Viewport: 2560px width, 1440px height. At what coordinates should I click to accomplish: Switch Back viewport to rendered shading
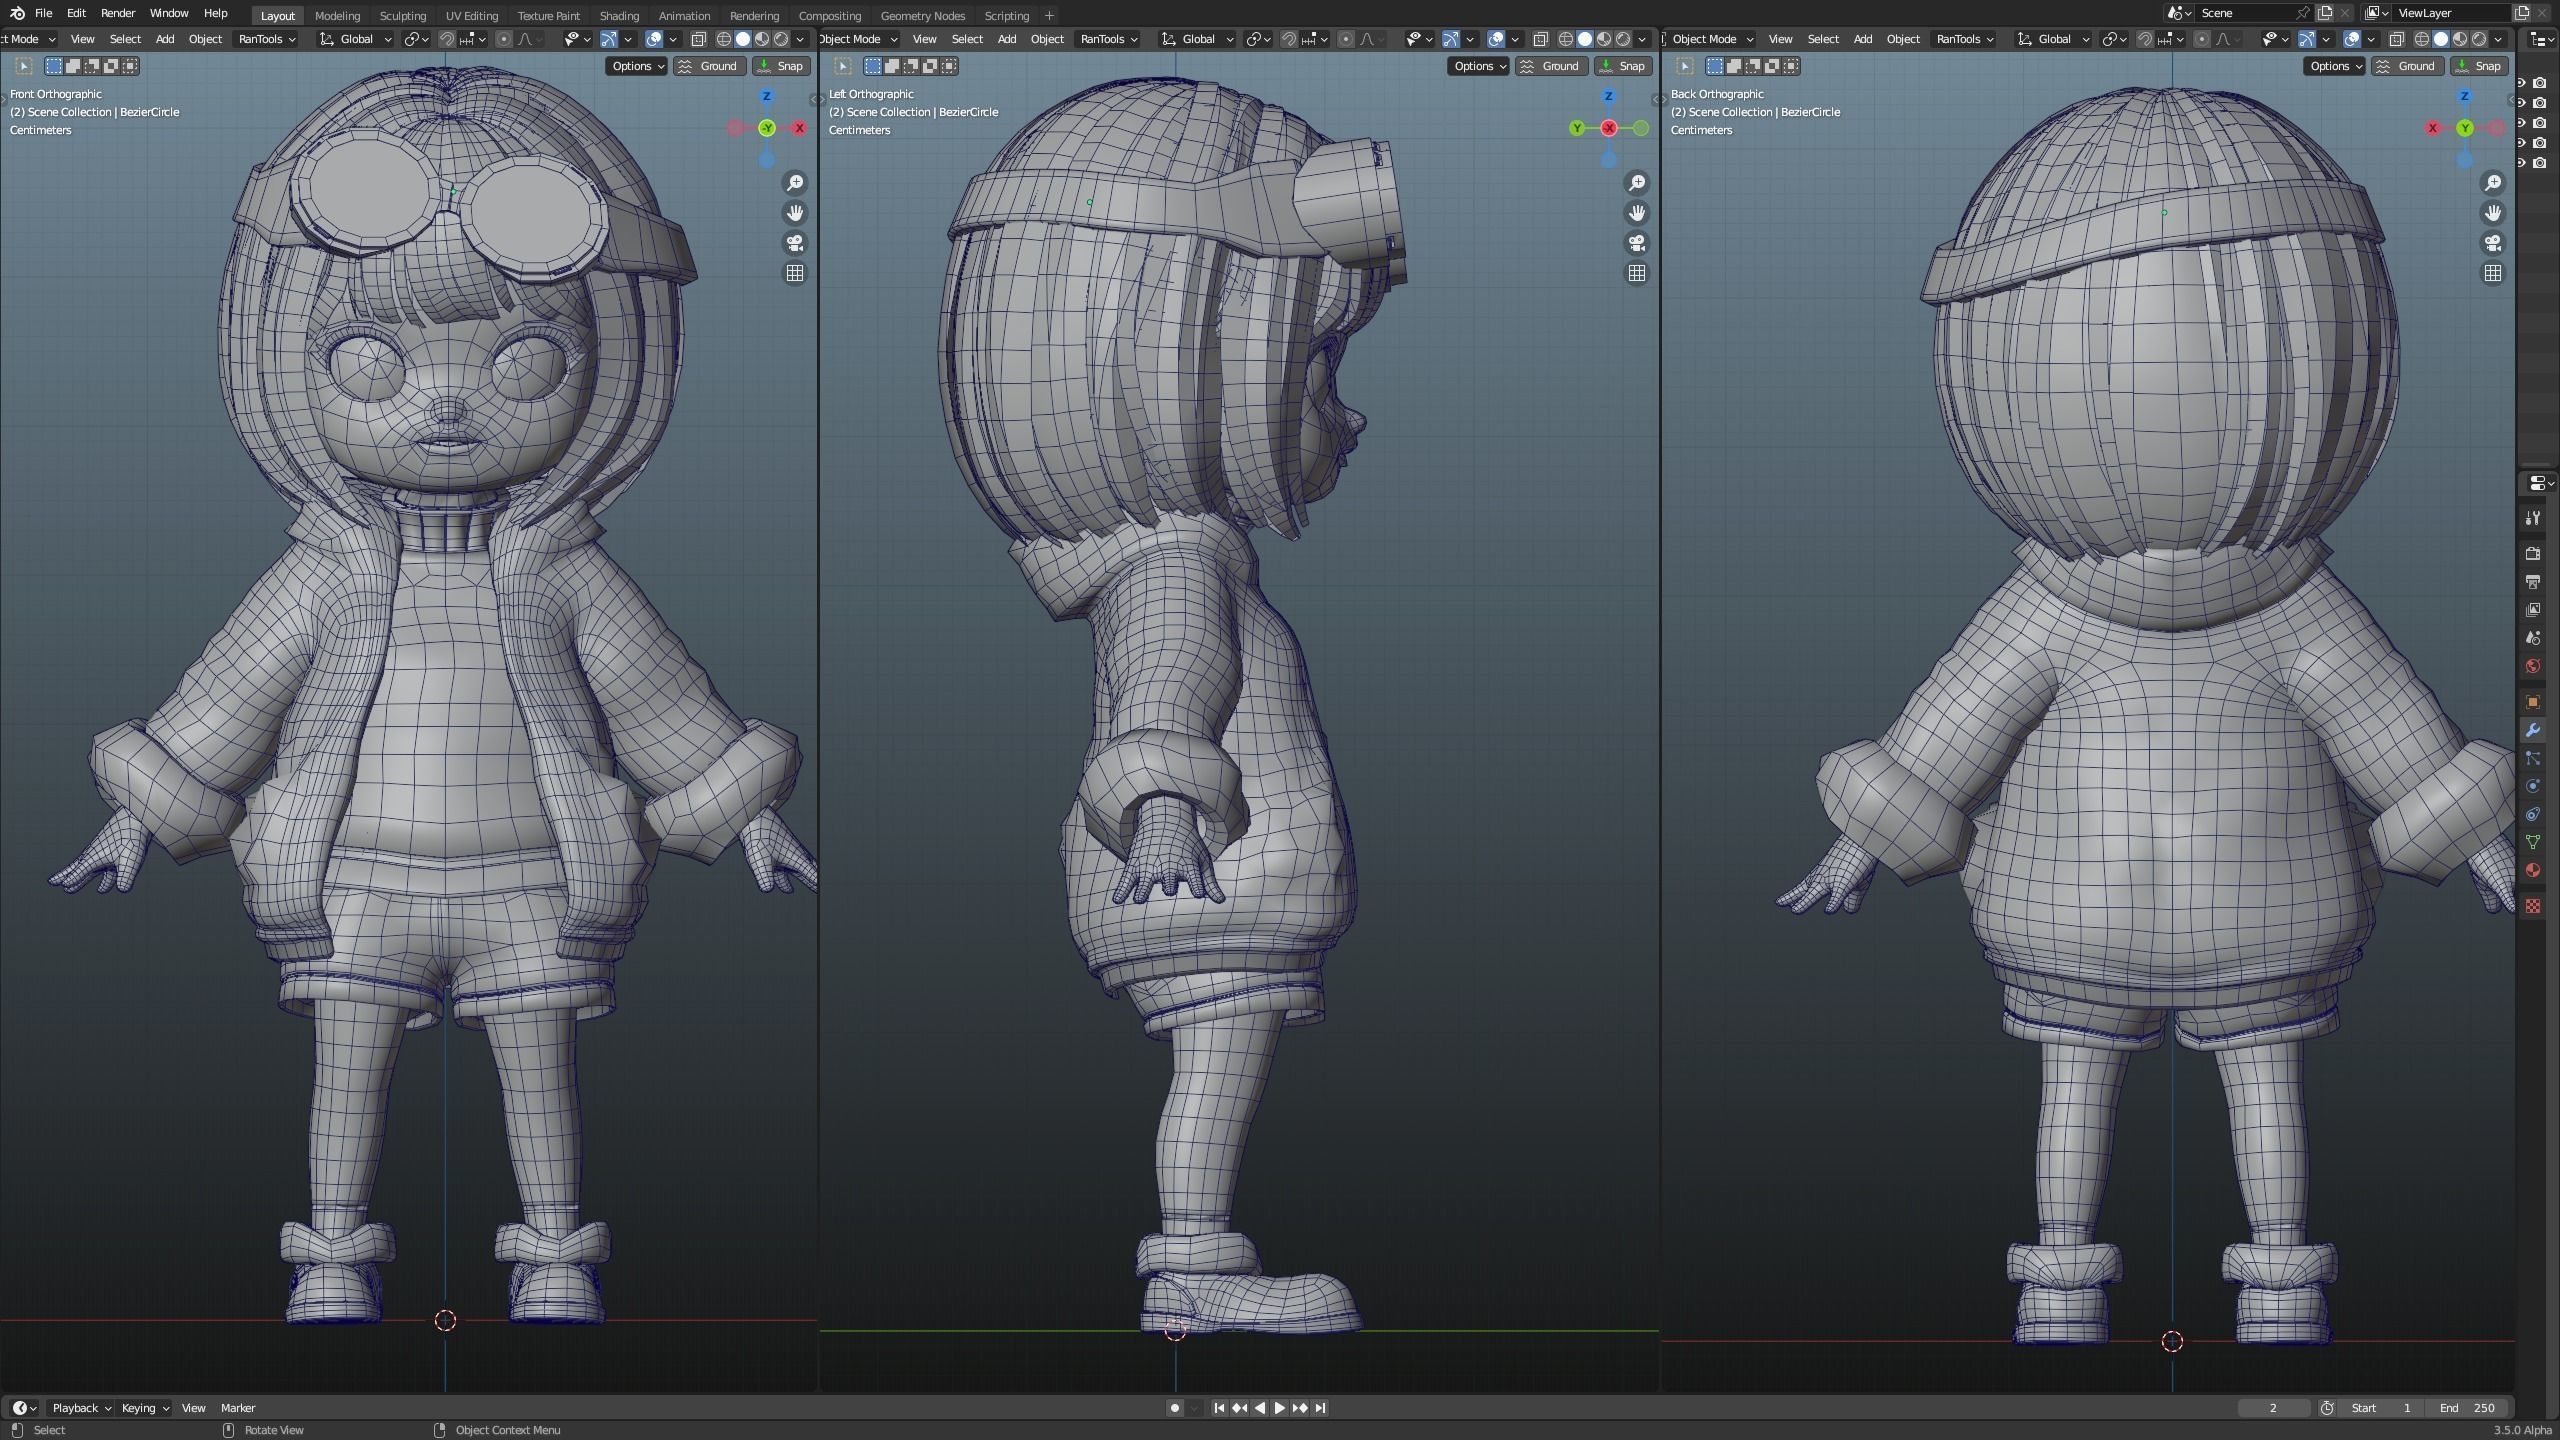(2479, 39)
